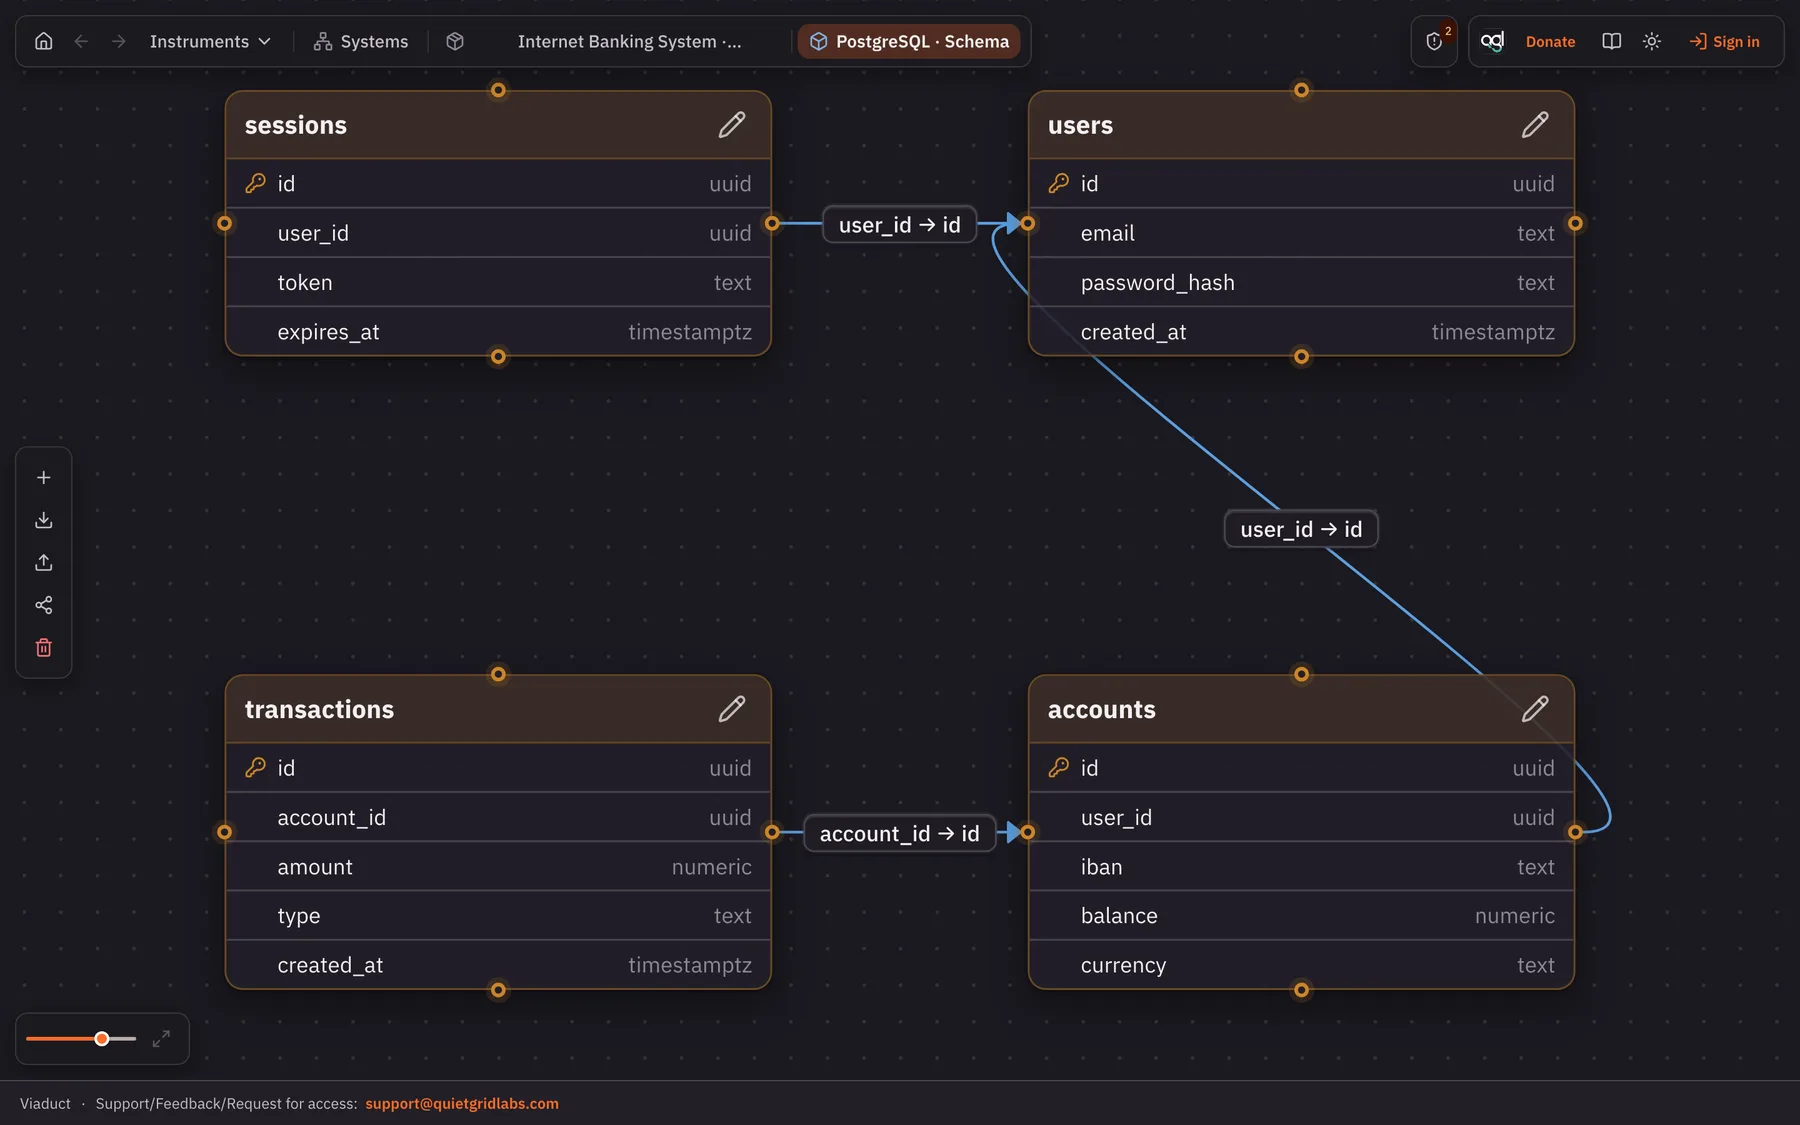This screenshot has width=1800, height=1125.
Task: Click the primary key icon in sessions
Action: 255,183
